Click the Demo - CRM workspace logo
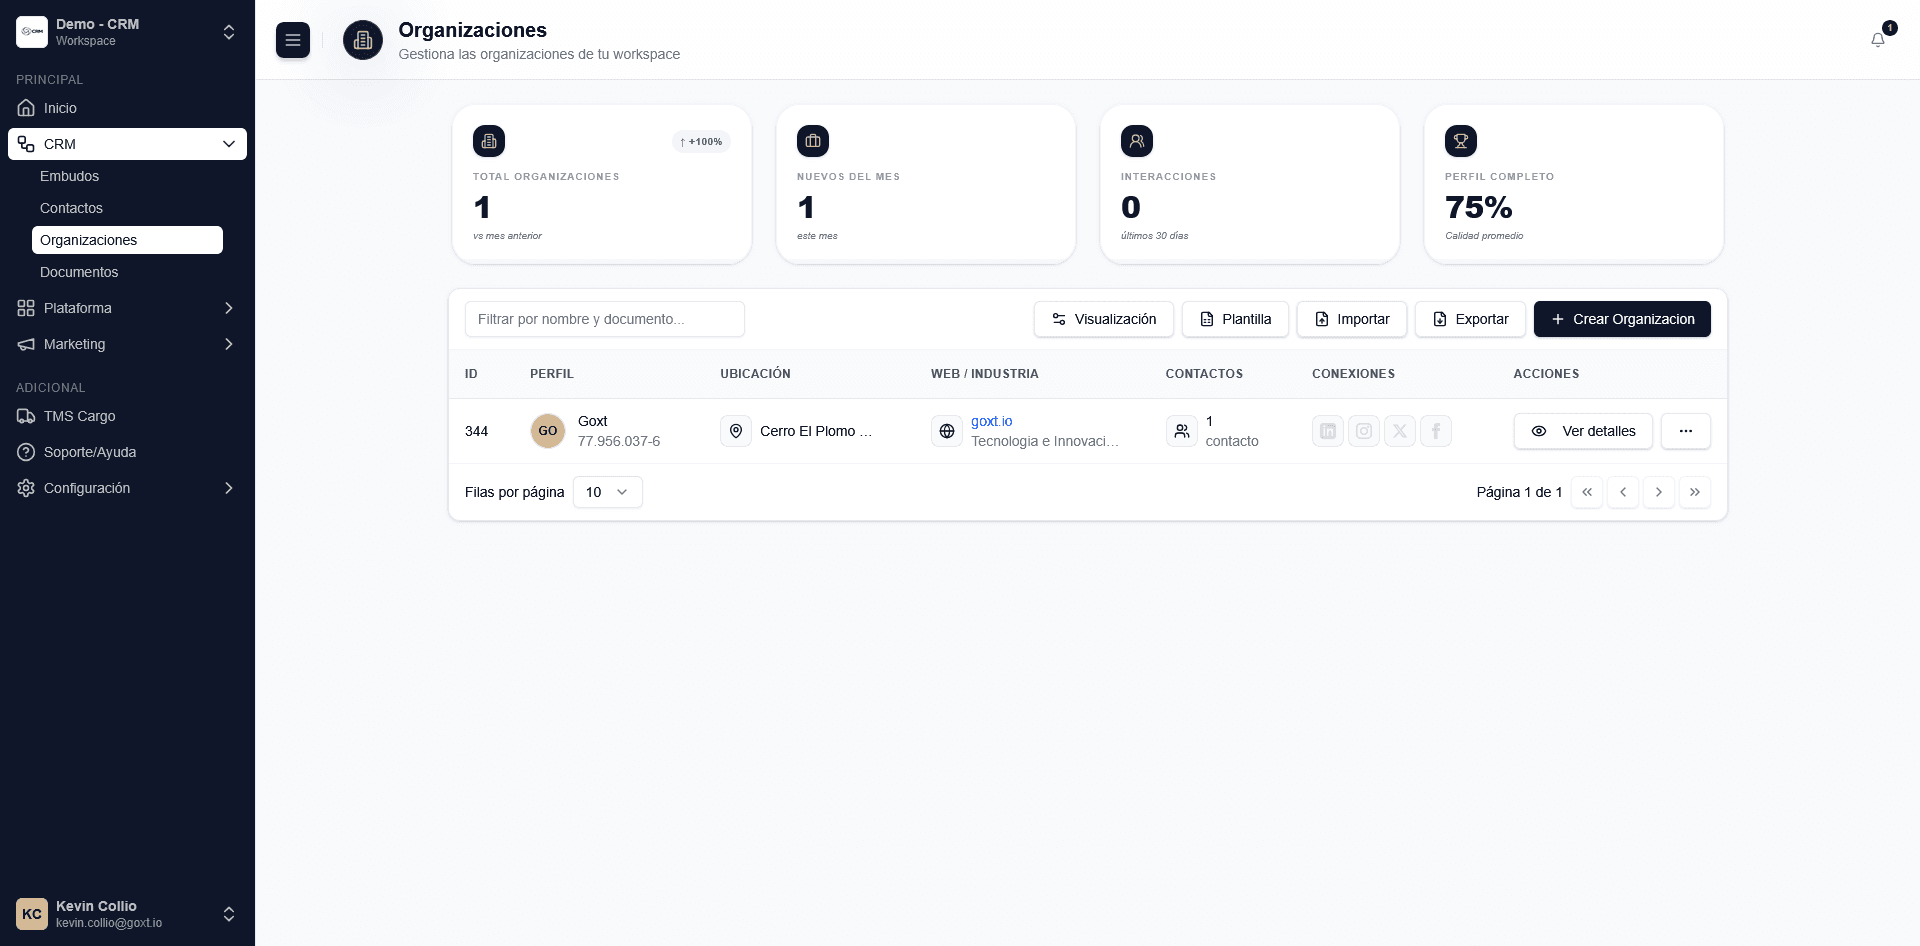The width and height of the screenshot is (1920, 946). (x=32, y=32)
